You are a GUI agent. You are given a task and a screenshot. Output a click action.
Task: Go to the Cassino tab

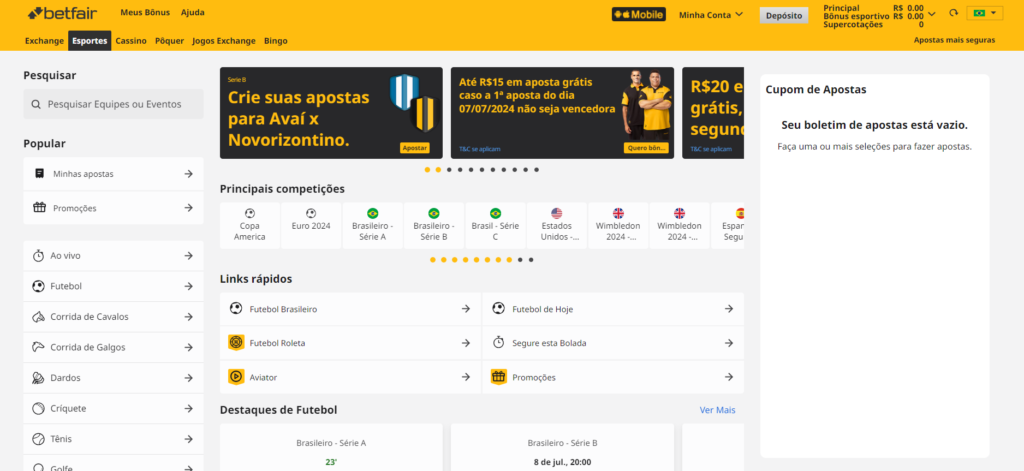pos(131,41)
